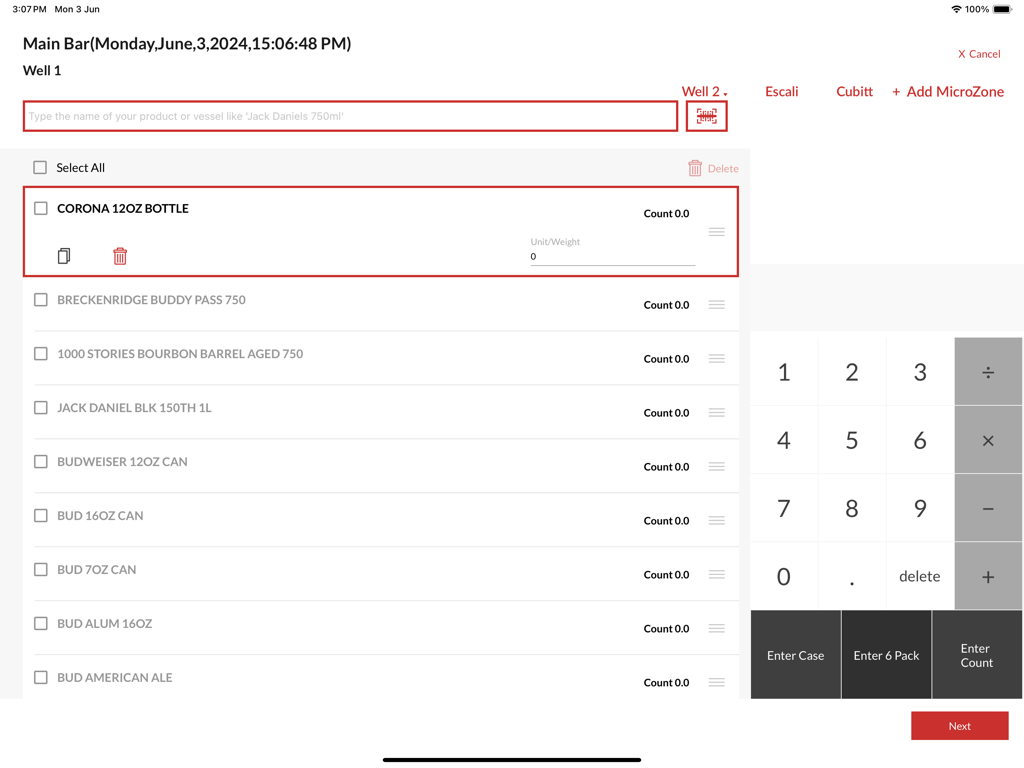Image resolution: width=1024 pixels, height=768 pixels.
Task: Grab reorder handle for Budweiser 12oz Can
Action: coord(716,467)
